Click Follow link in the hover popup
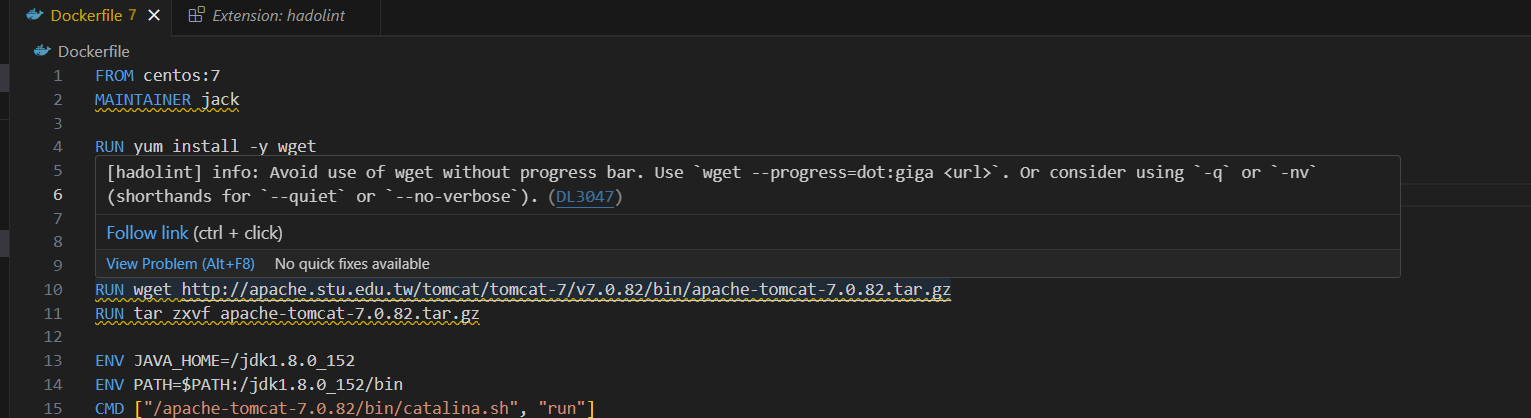 click(147, 233)
